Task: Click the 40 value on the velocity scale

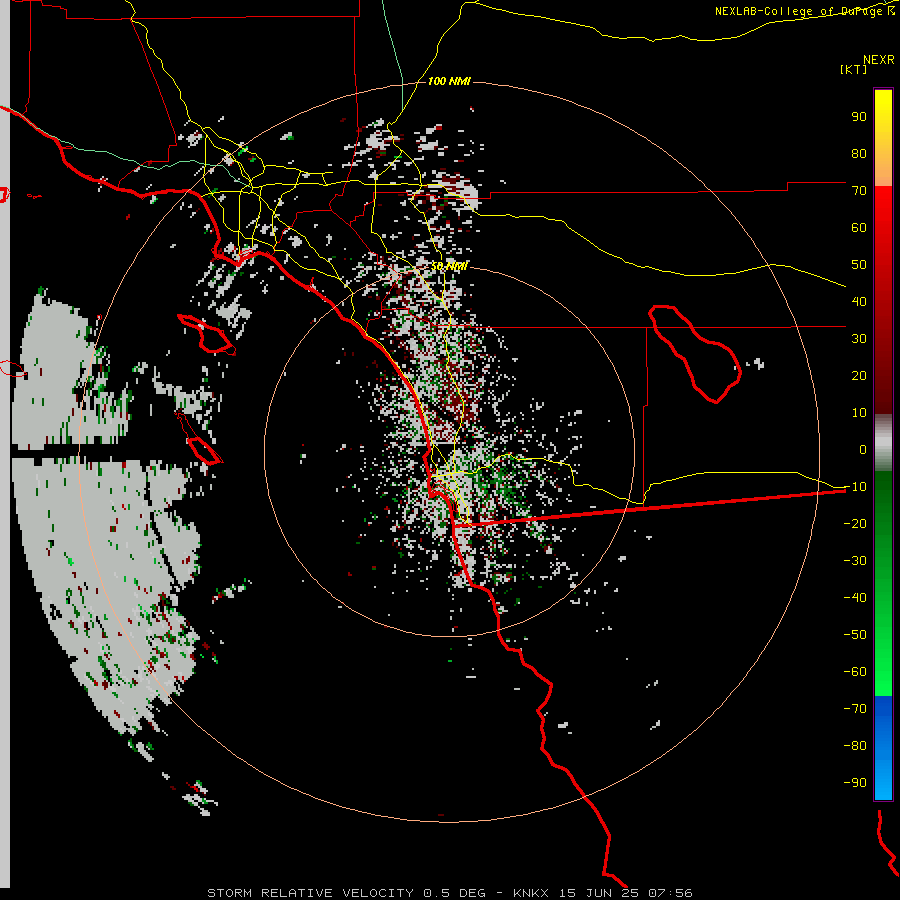Action: click(x=859, y=301)
